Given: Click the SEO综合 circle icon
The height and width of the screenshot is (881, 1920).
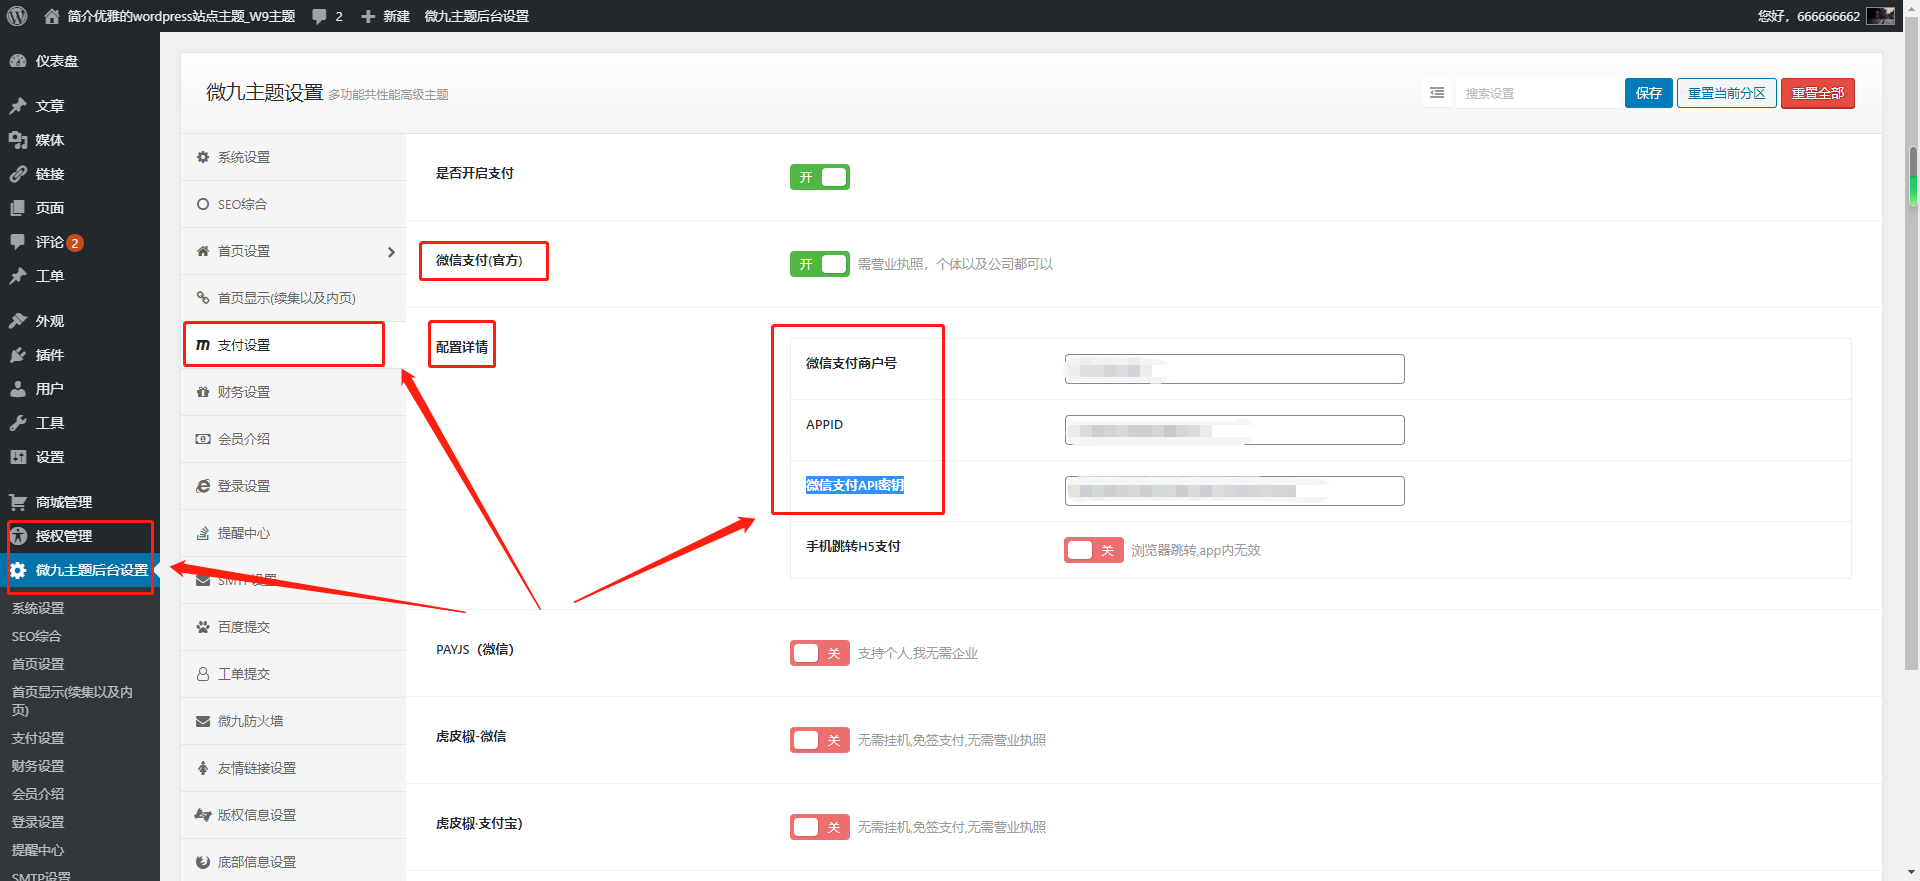Looking at the screenshot, I should coord(203,204).
